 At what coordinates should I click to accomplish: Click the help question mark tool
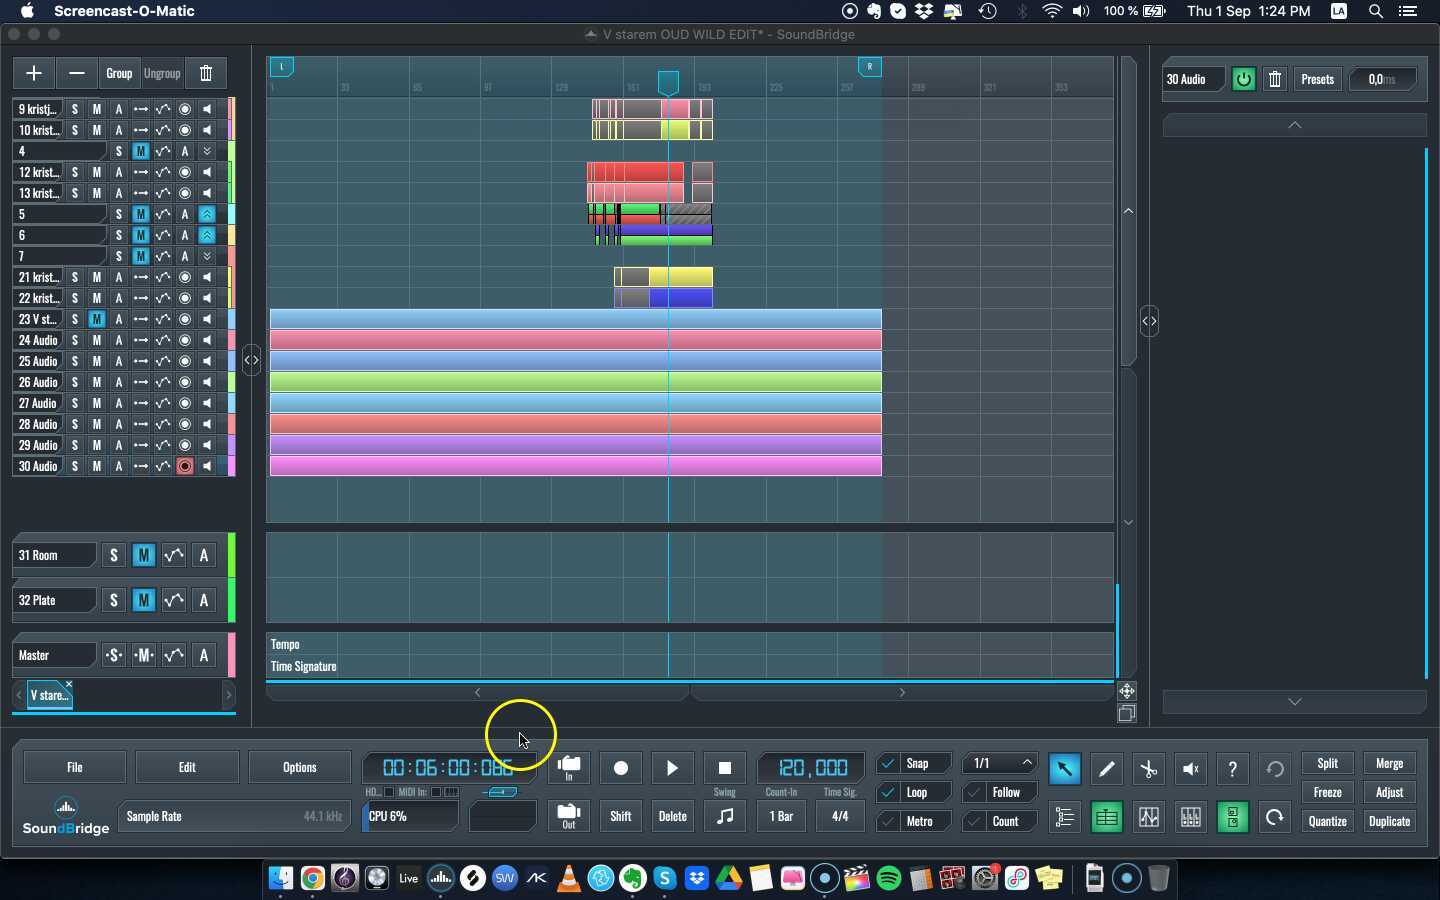[x=1232, y=769]
